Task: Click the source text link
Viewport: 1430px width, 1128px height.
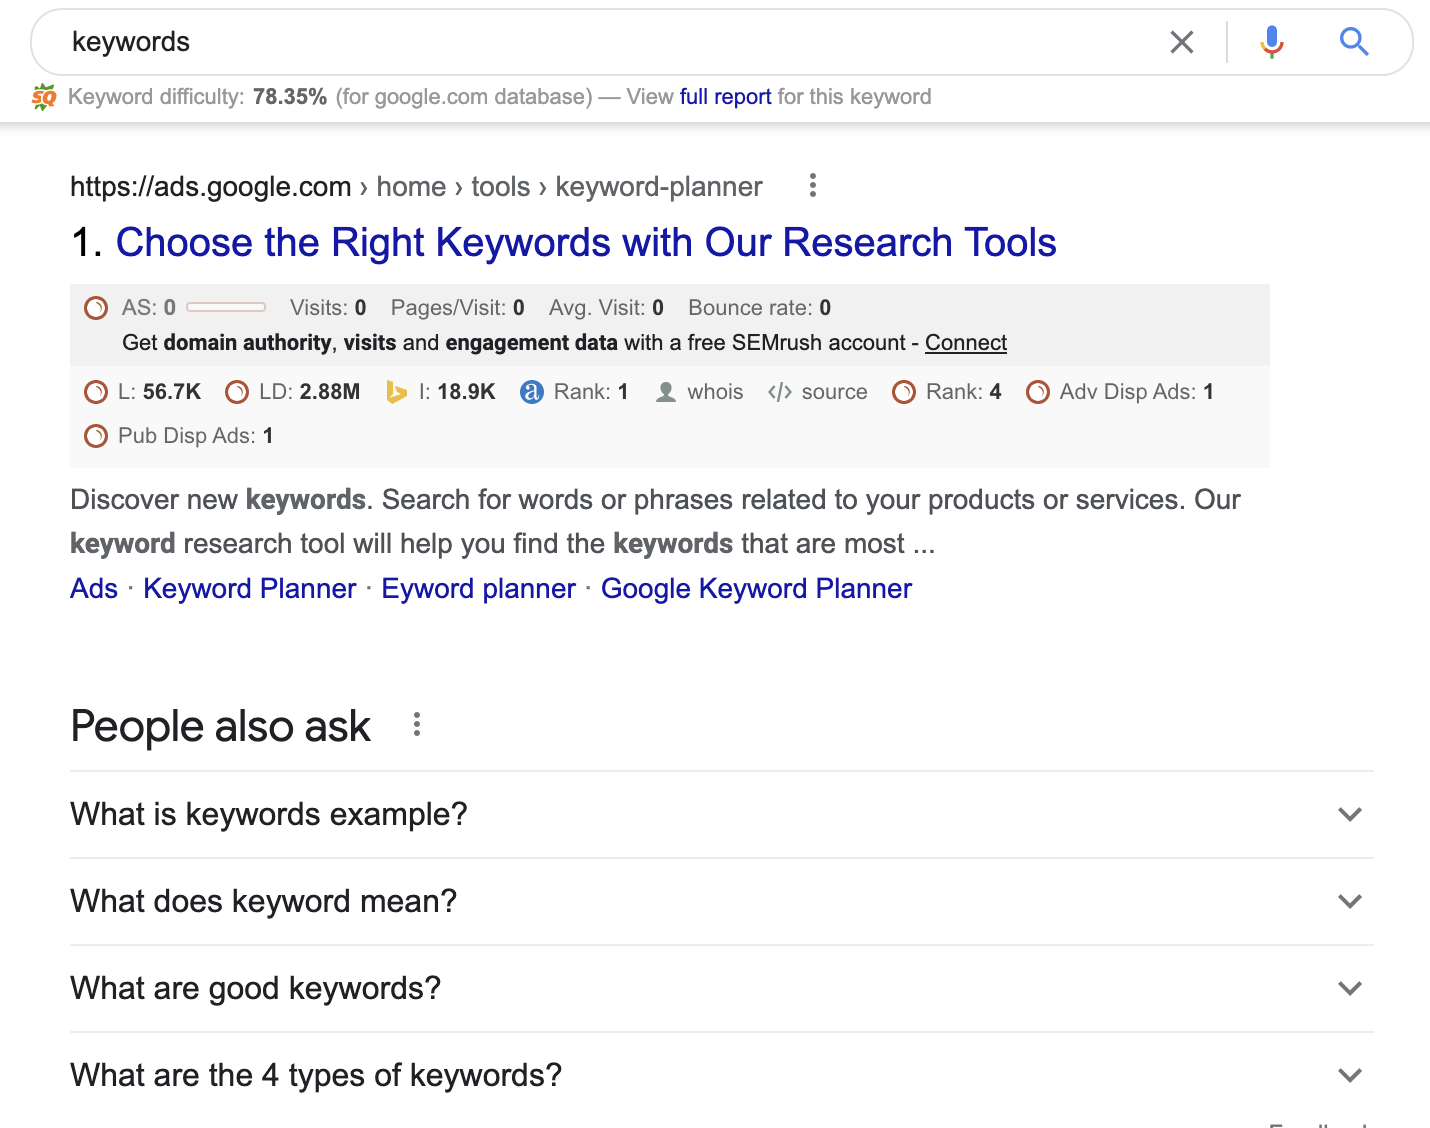Action: click(x=834, y=392)
